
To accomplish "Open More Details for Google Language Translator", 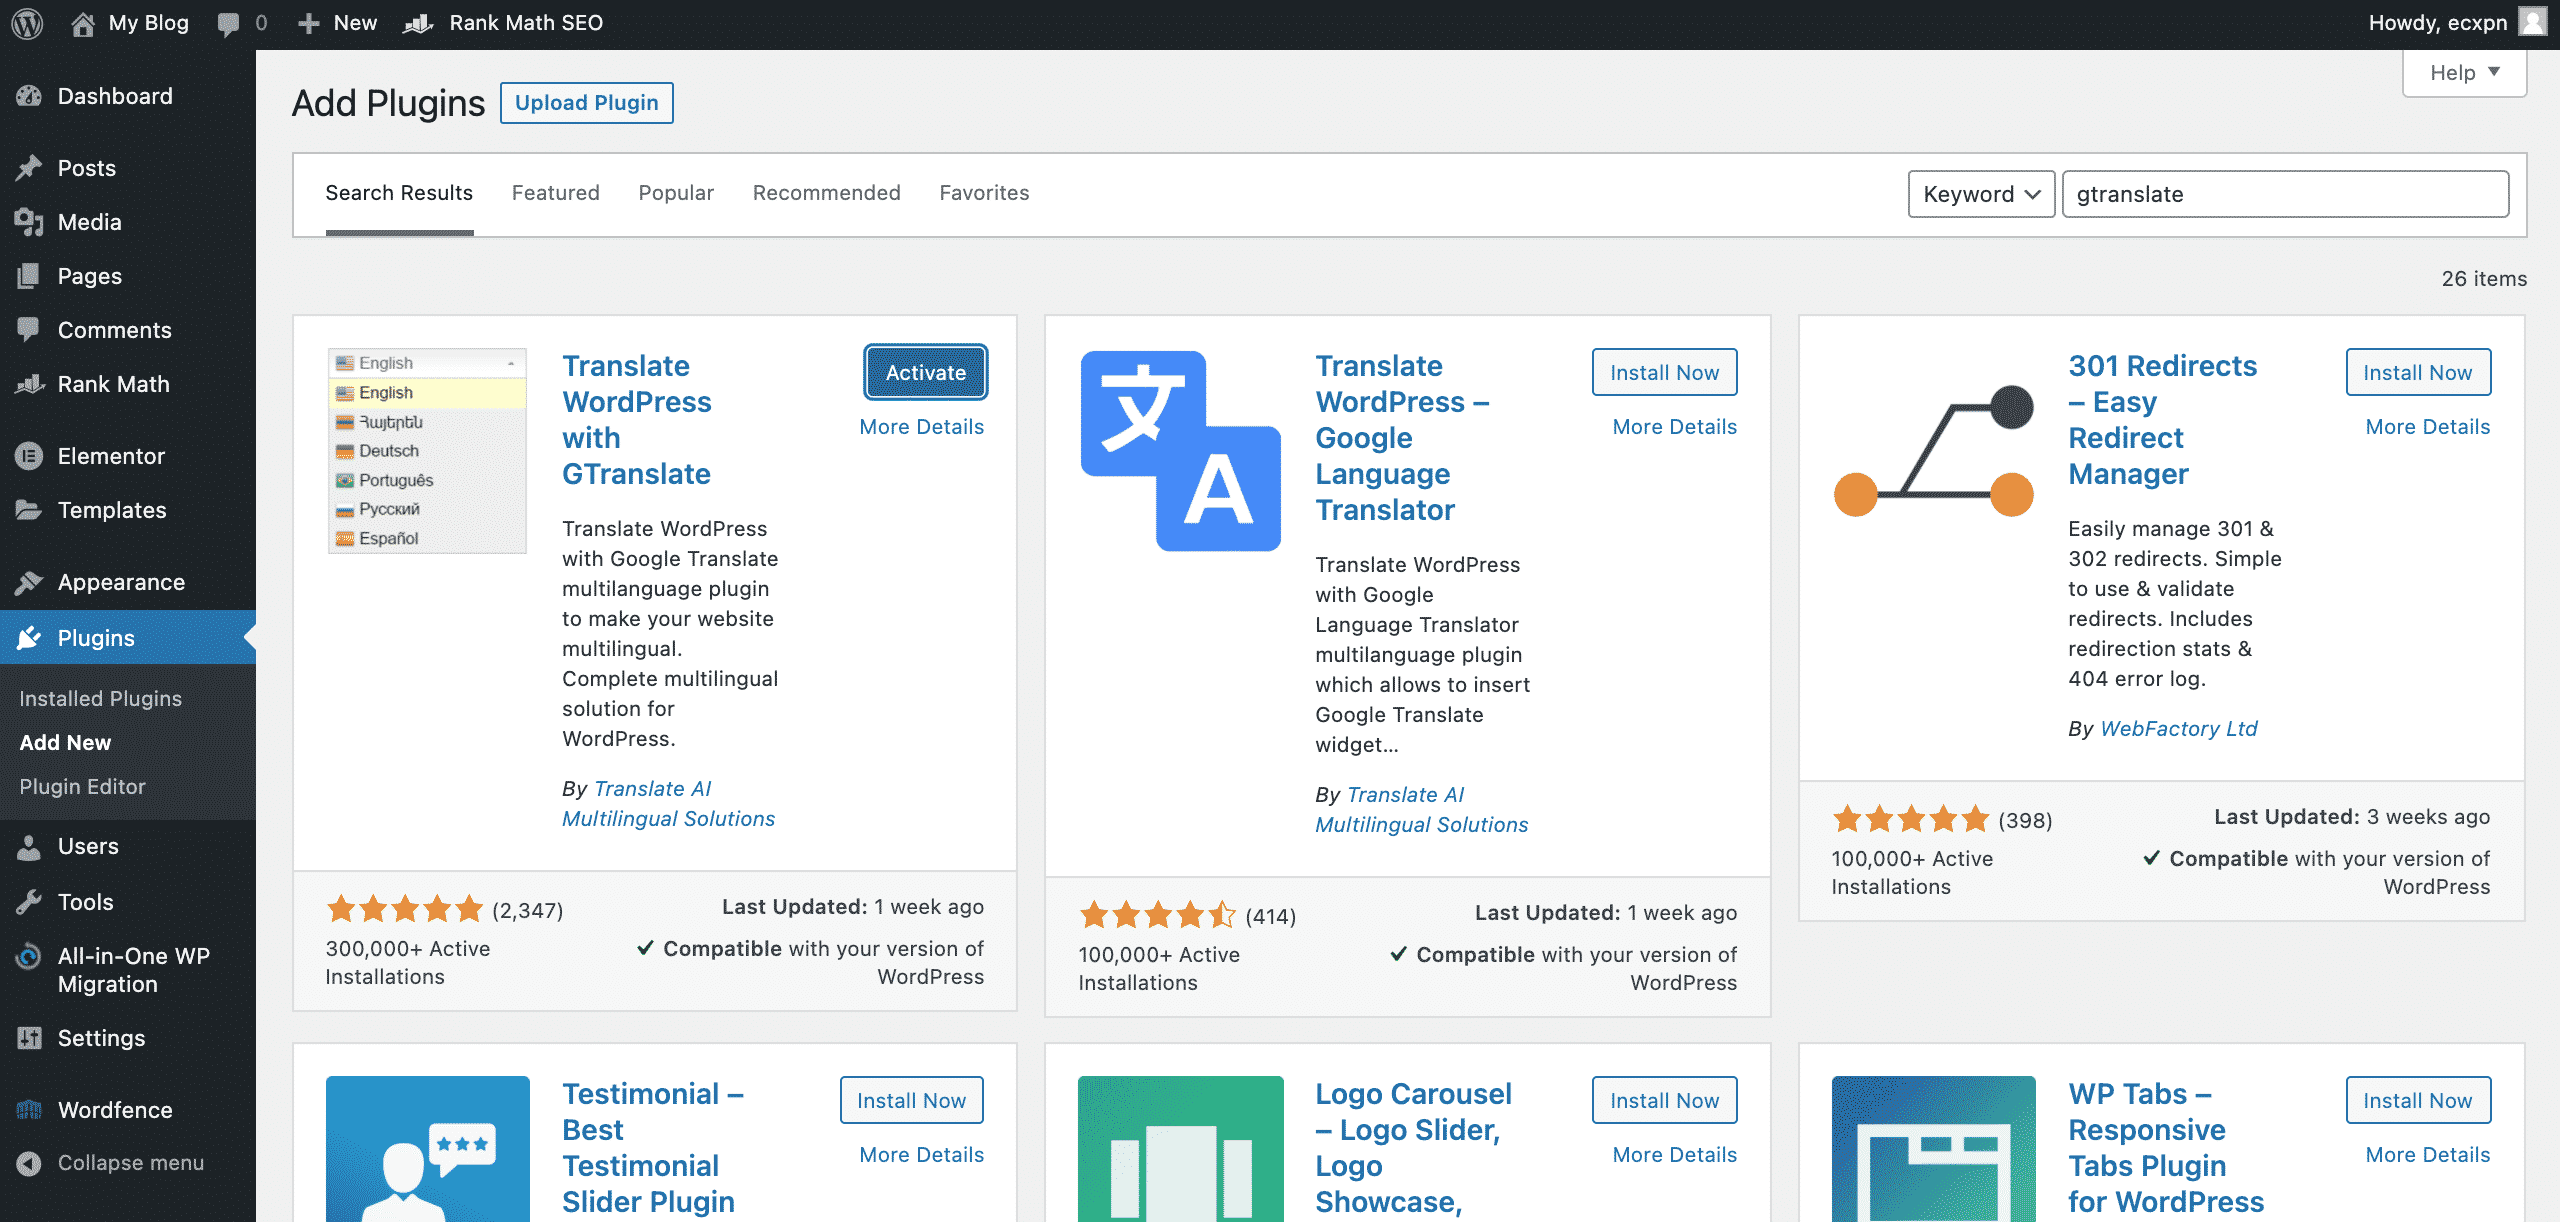I will coord(1675,427).
